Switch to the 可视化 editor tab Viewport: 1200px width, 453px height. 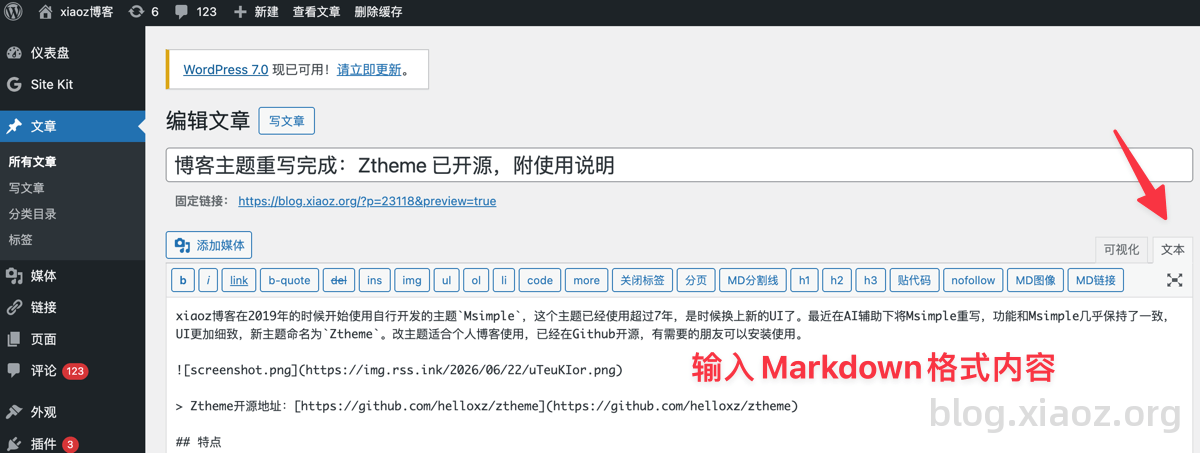point(1121,250)
